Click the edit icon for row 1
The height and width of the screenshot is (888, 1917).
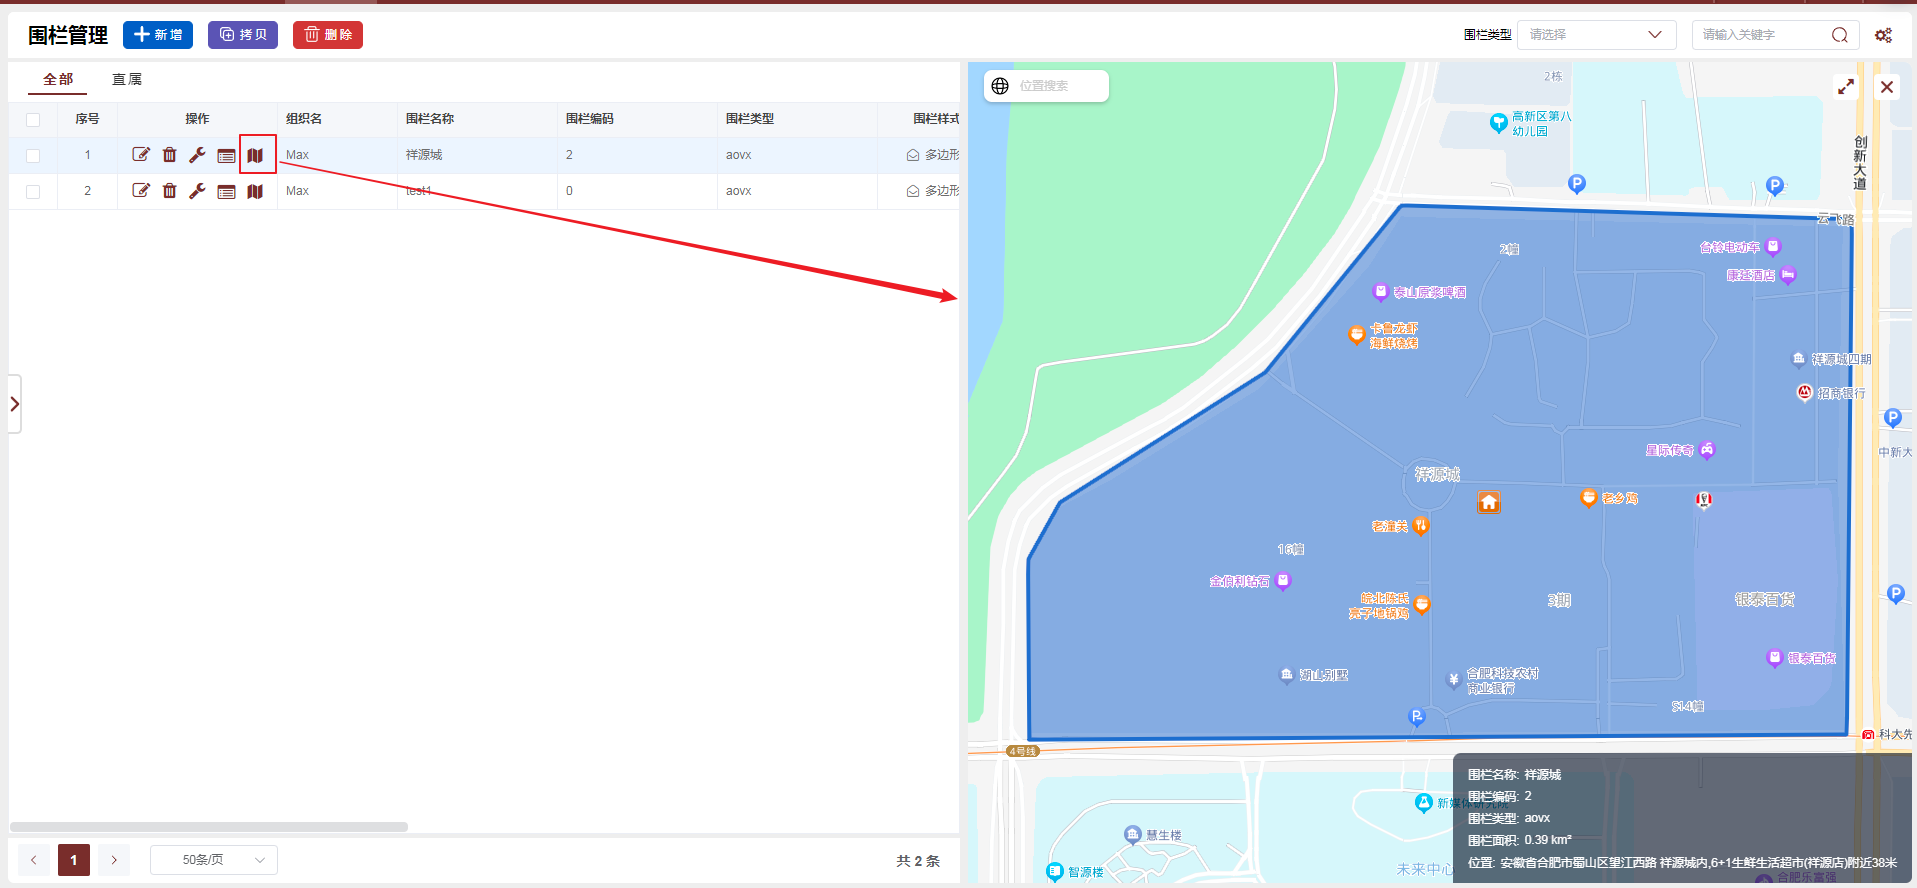[x=141, y=155]
